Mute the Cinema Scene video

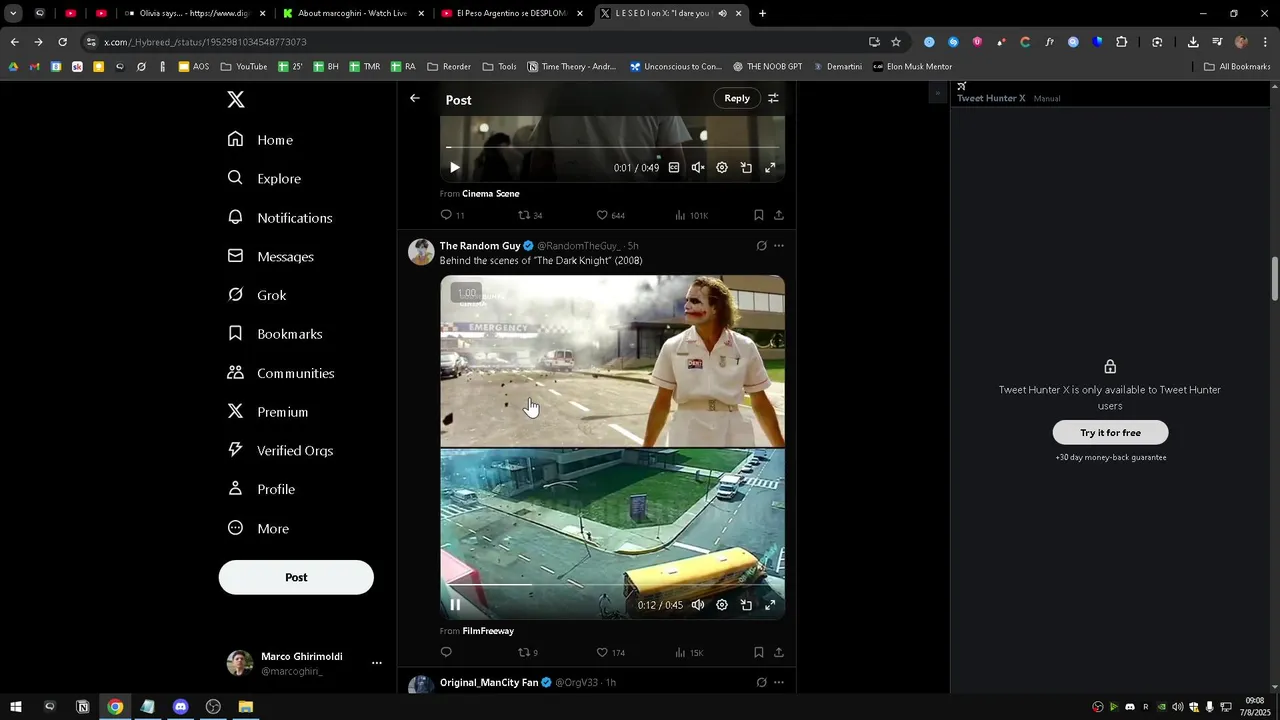click(x=698, y=168)
